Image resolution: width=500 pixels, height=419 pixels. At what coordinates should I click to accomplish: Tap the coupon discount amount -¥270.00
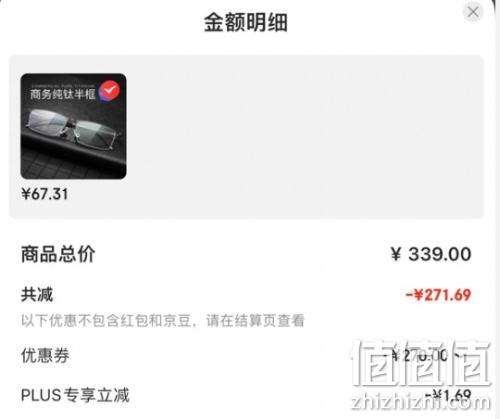click(415, 356)
